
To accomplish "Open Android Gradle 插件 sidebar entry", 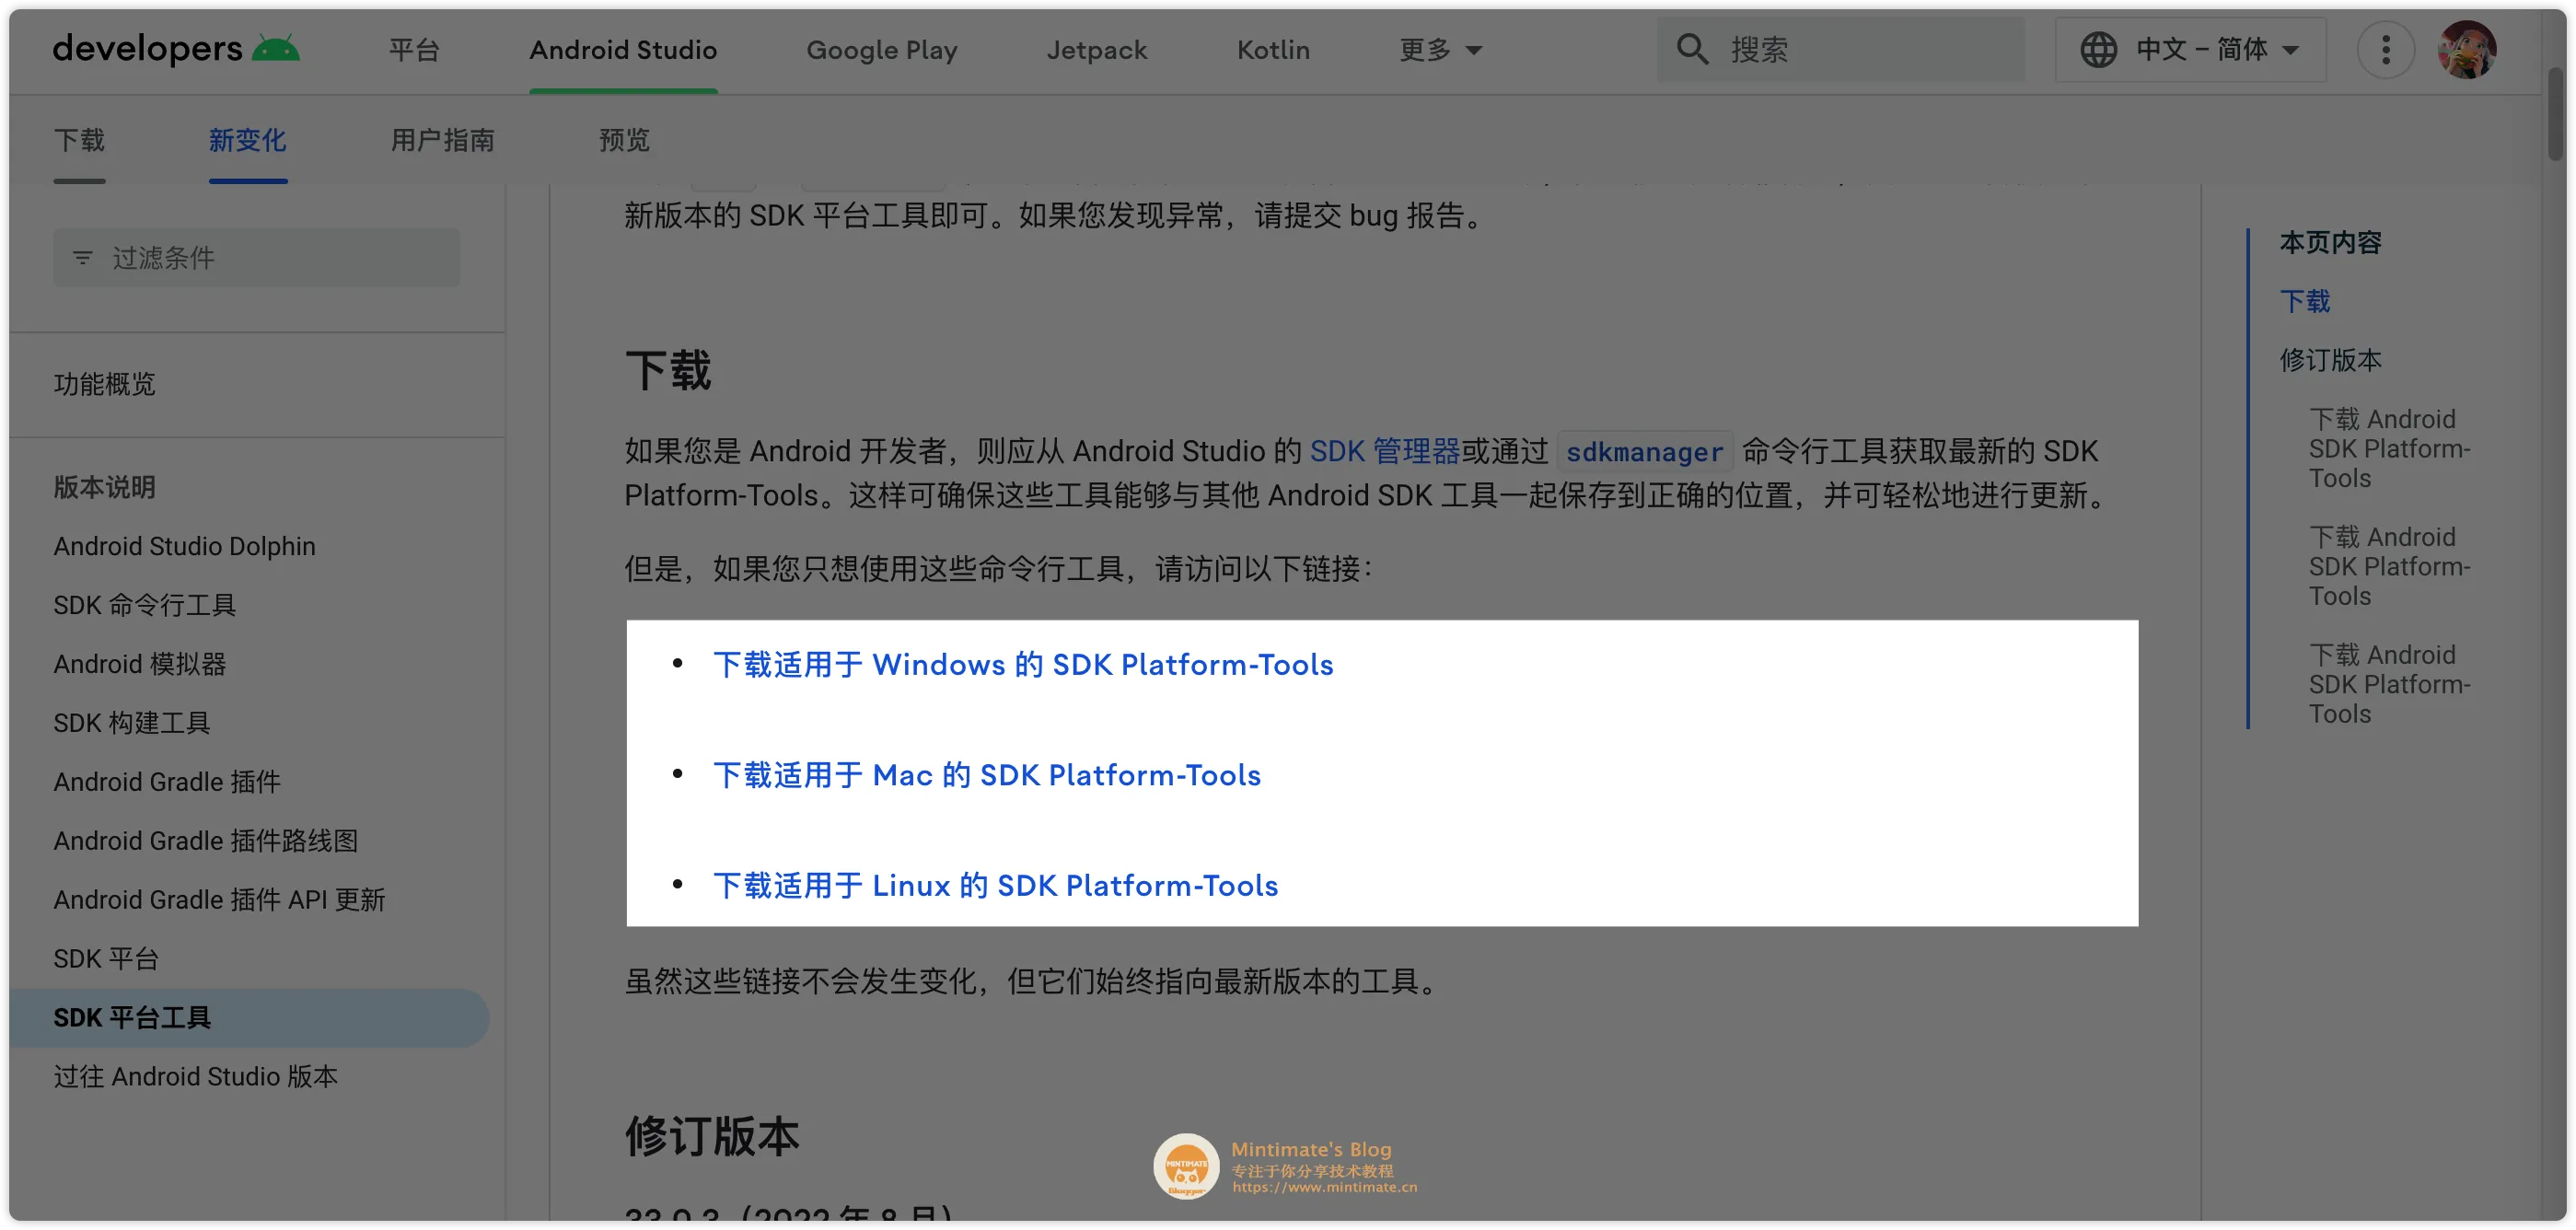I will (166, 782).
